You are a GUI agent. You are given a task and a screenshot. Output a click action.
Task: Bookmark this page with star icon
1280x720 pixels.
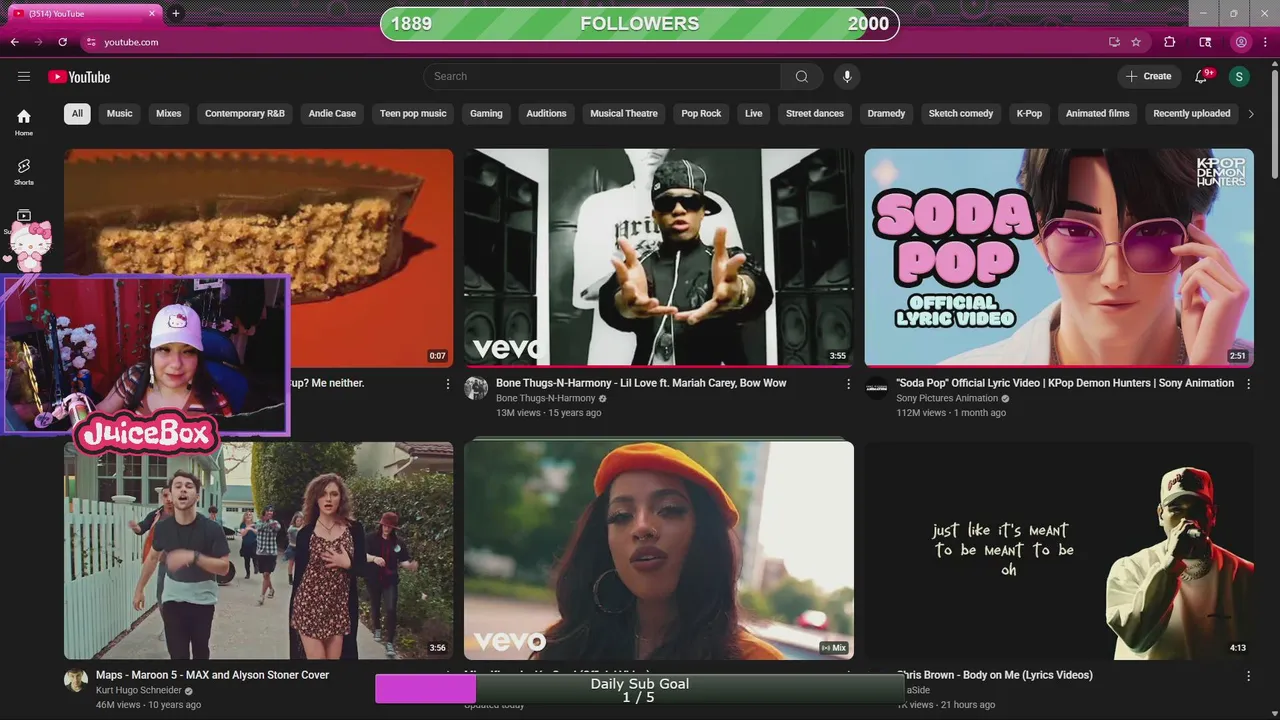[x=1136, y=42]
